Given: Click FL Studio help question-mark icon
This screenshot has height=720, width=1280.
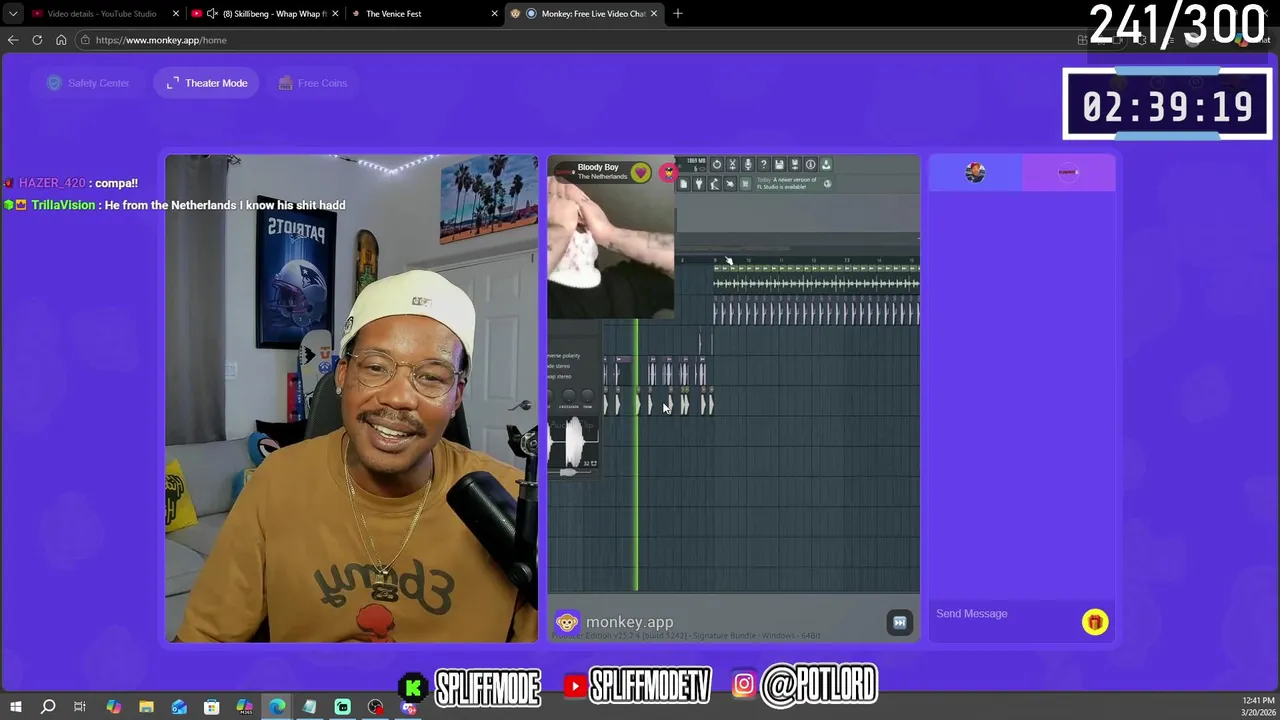Looking at the screenshot, I should click(763, 165).
